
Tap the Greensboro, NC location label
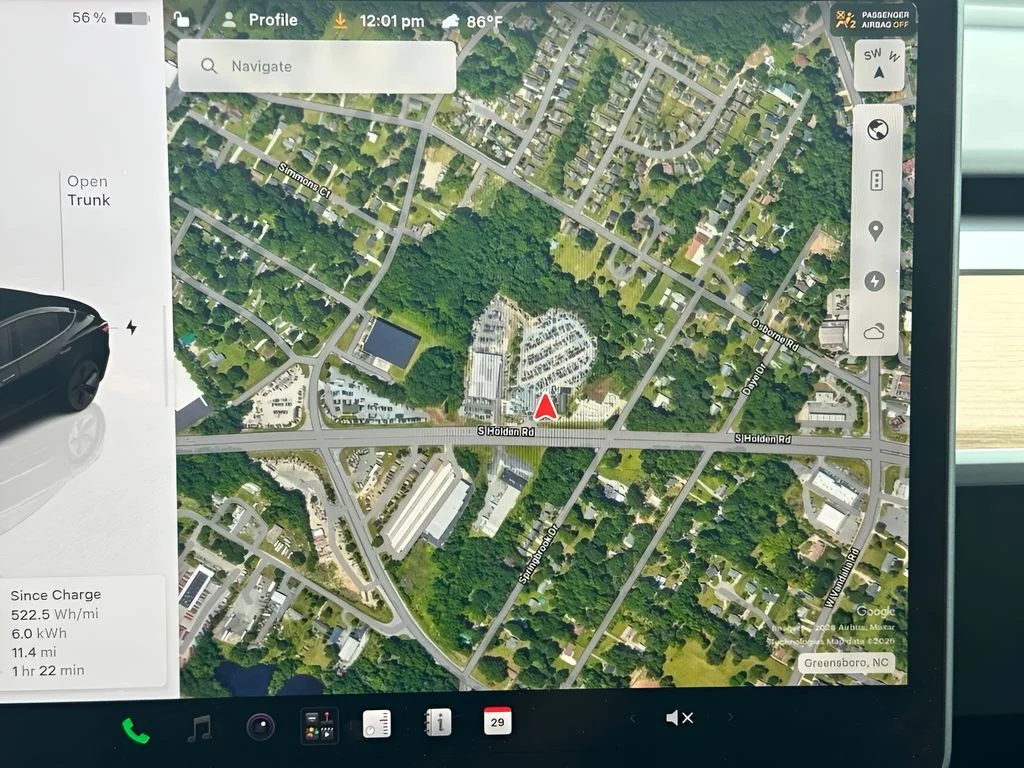point(846,663)
